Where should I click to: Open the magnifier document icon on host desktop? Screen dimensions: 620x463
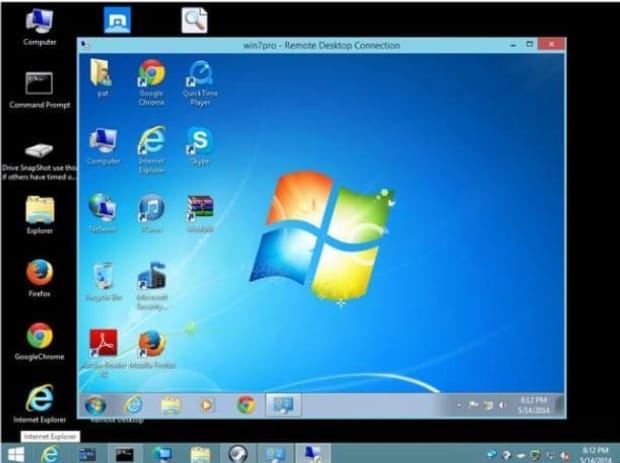click(194, 21)
